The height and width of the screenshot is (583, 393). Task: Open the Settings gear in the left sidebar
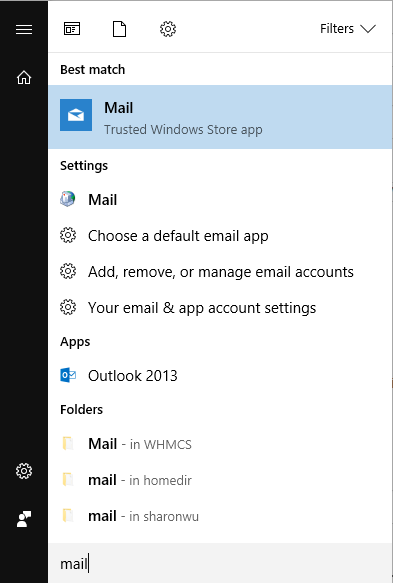coord(24,471)
